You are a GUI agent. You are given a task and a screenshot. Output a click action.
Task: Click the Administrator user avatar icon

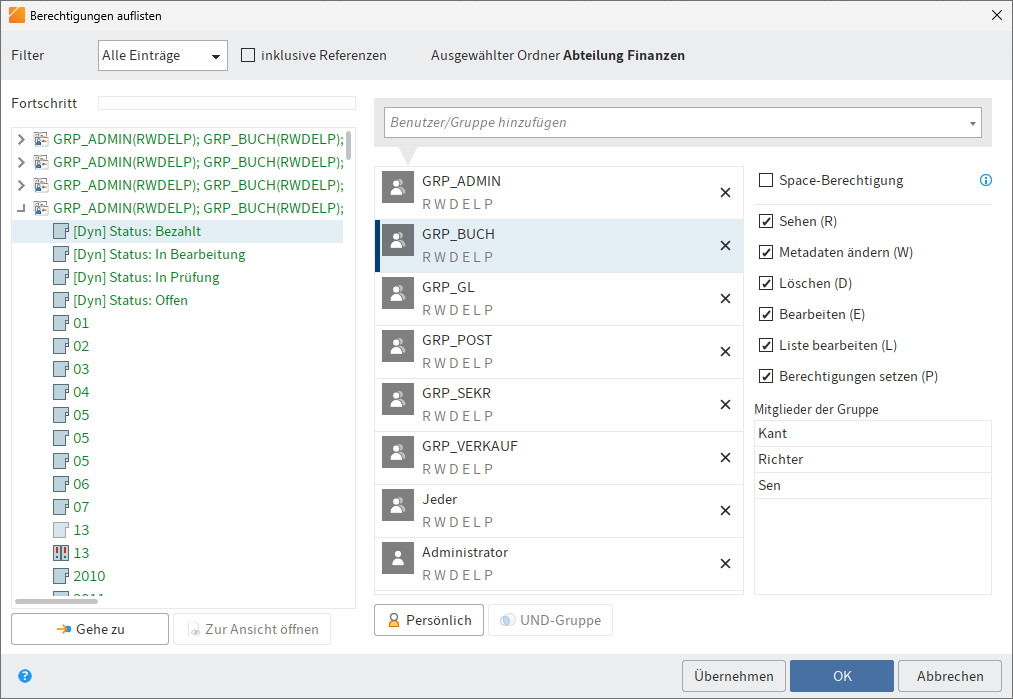coord(398,563)
